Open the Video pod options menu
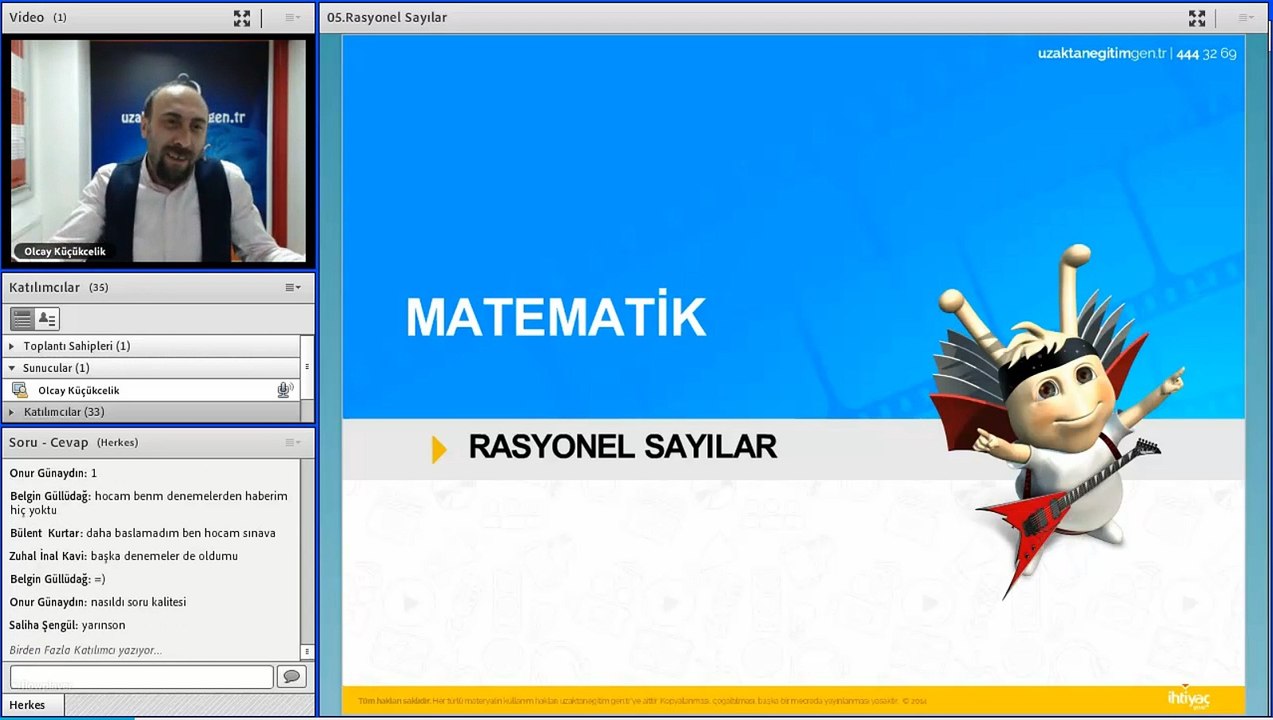This screenshot has height=720, width=1273. [292, 18]
